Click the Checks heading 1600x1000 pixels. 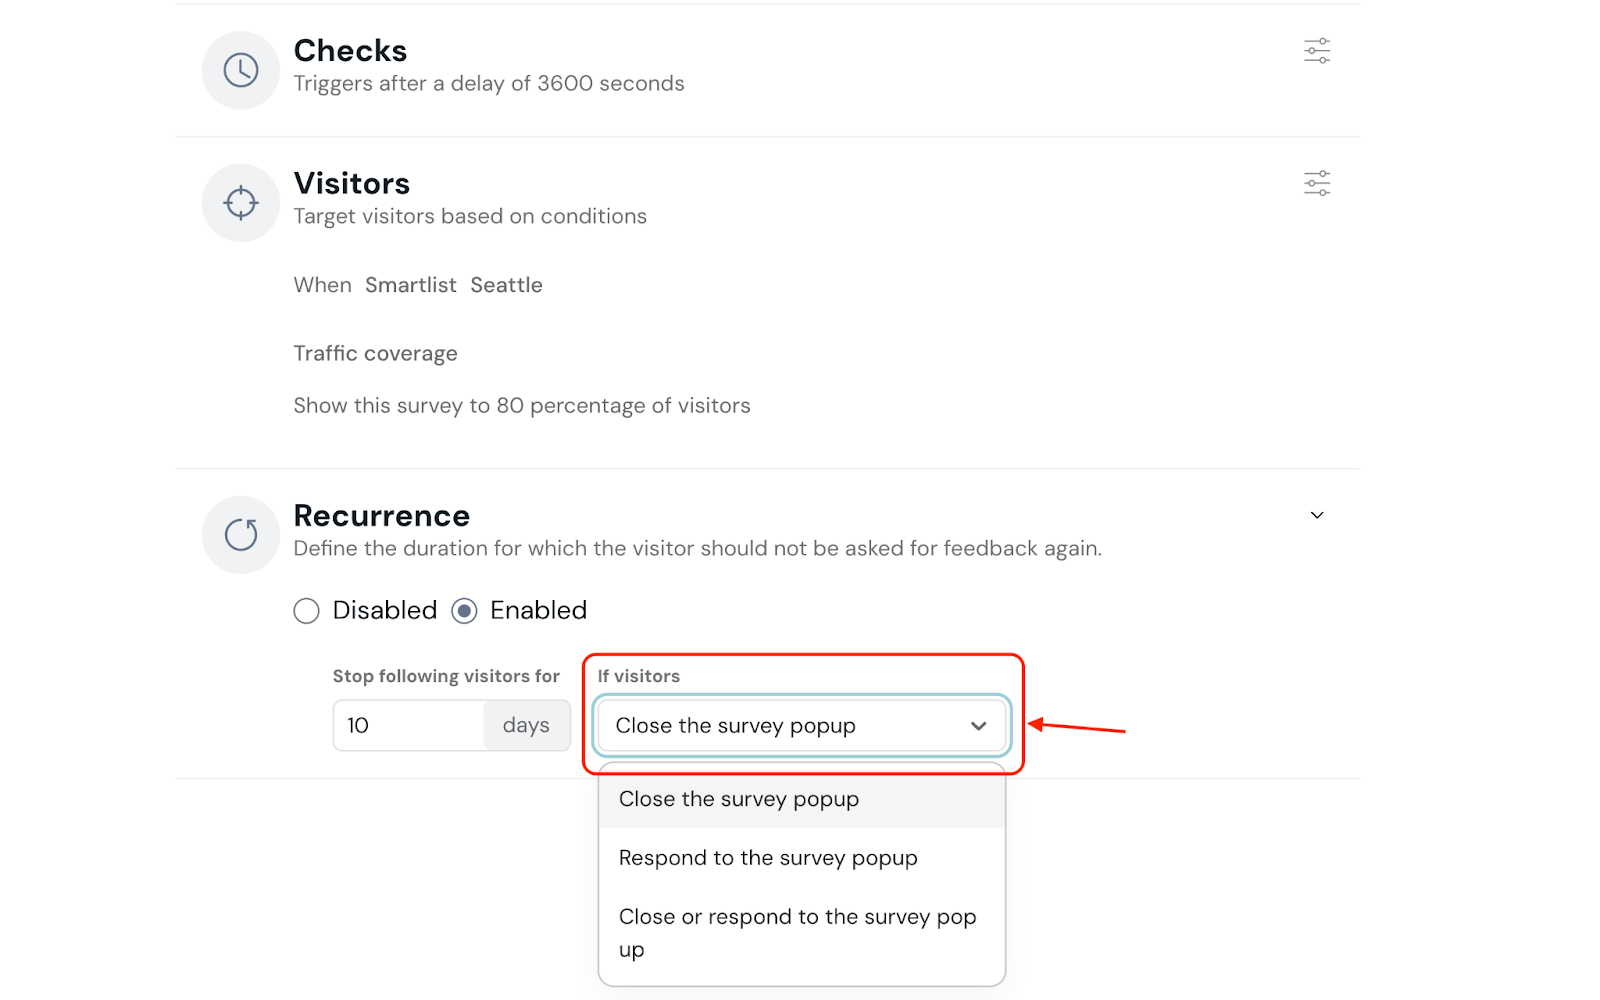point(350,51)
